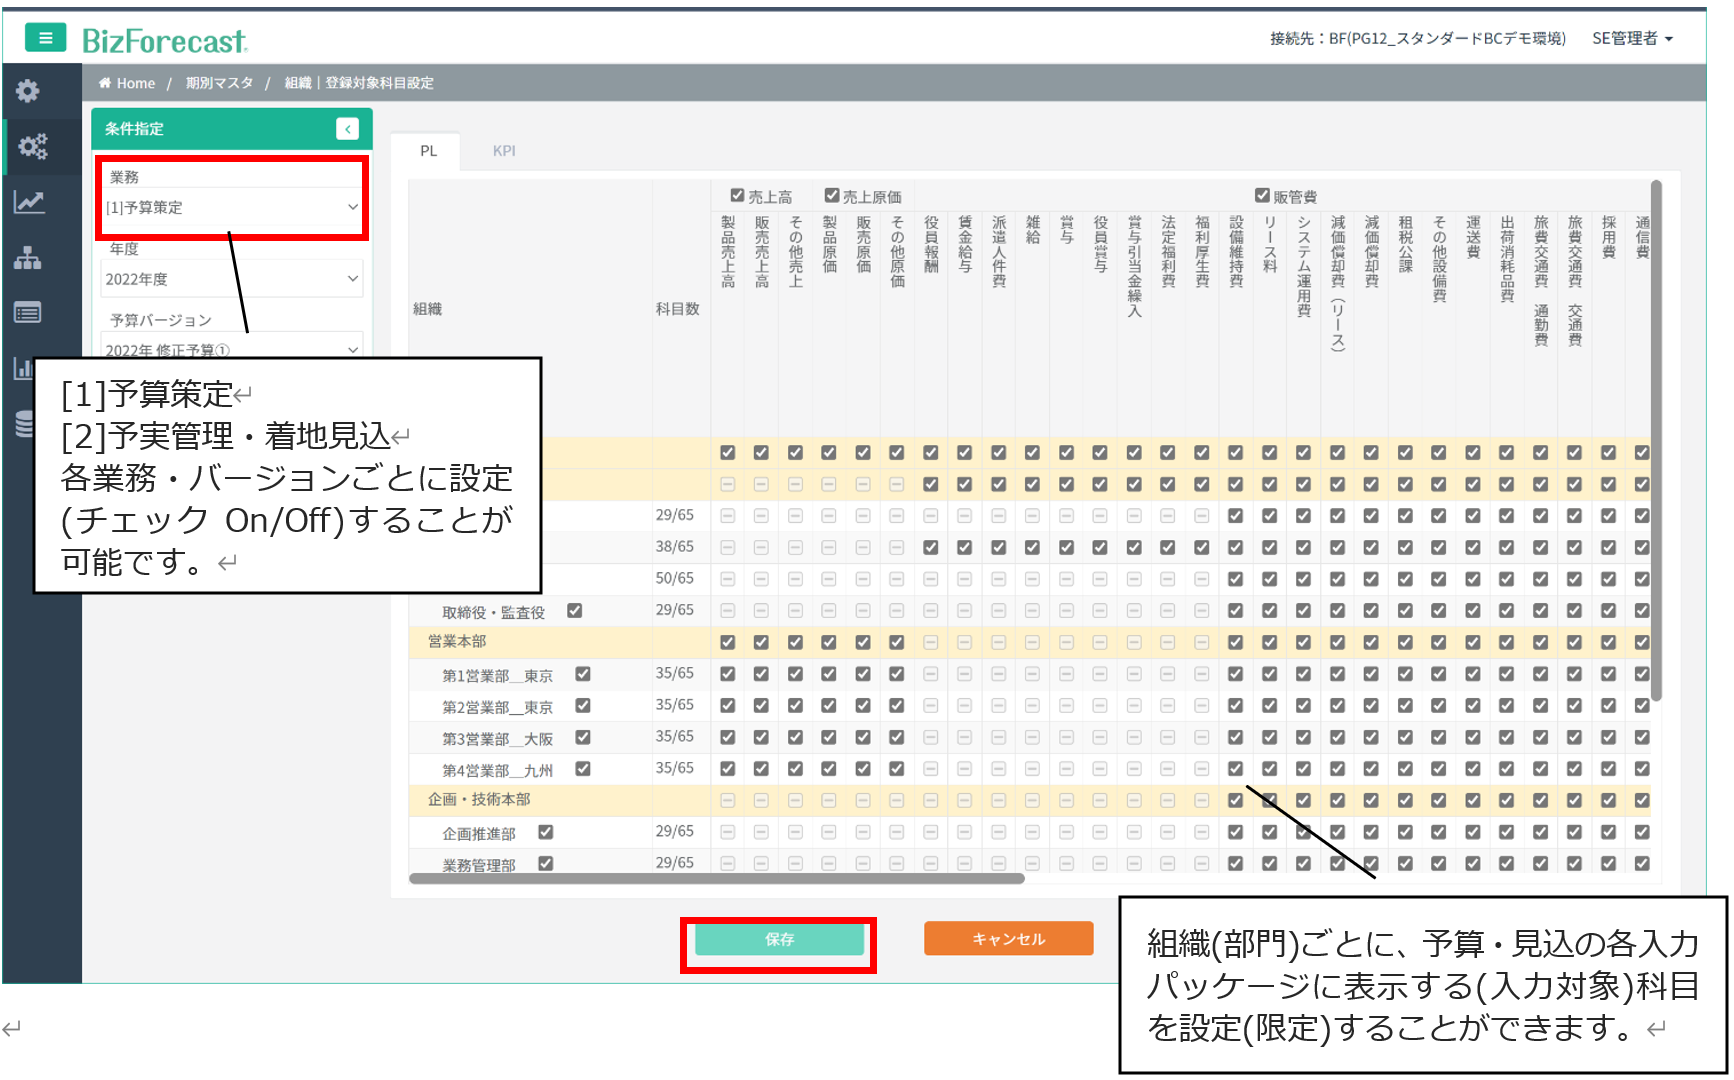The width and height of the screenshot is (1734, 1080).
Task: Collapse the 条件指定 panel with chevron icon
Action: pos(347,129)
